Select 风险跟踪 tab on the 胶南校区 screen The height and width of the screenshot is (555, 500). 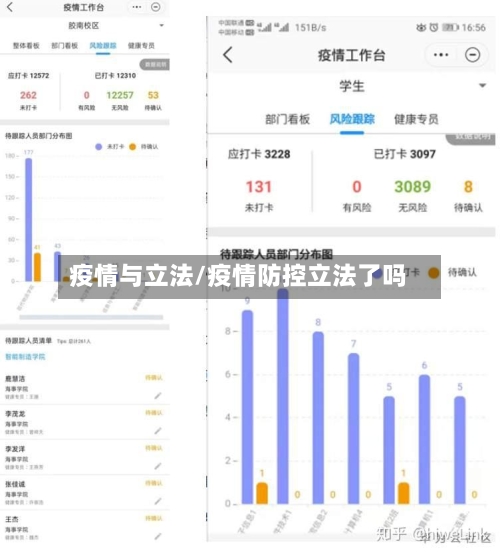coord(103,46)
